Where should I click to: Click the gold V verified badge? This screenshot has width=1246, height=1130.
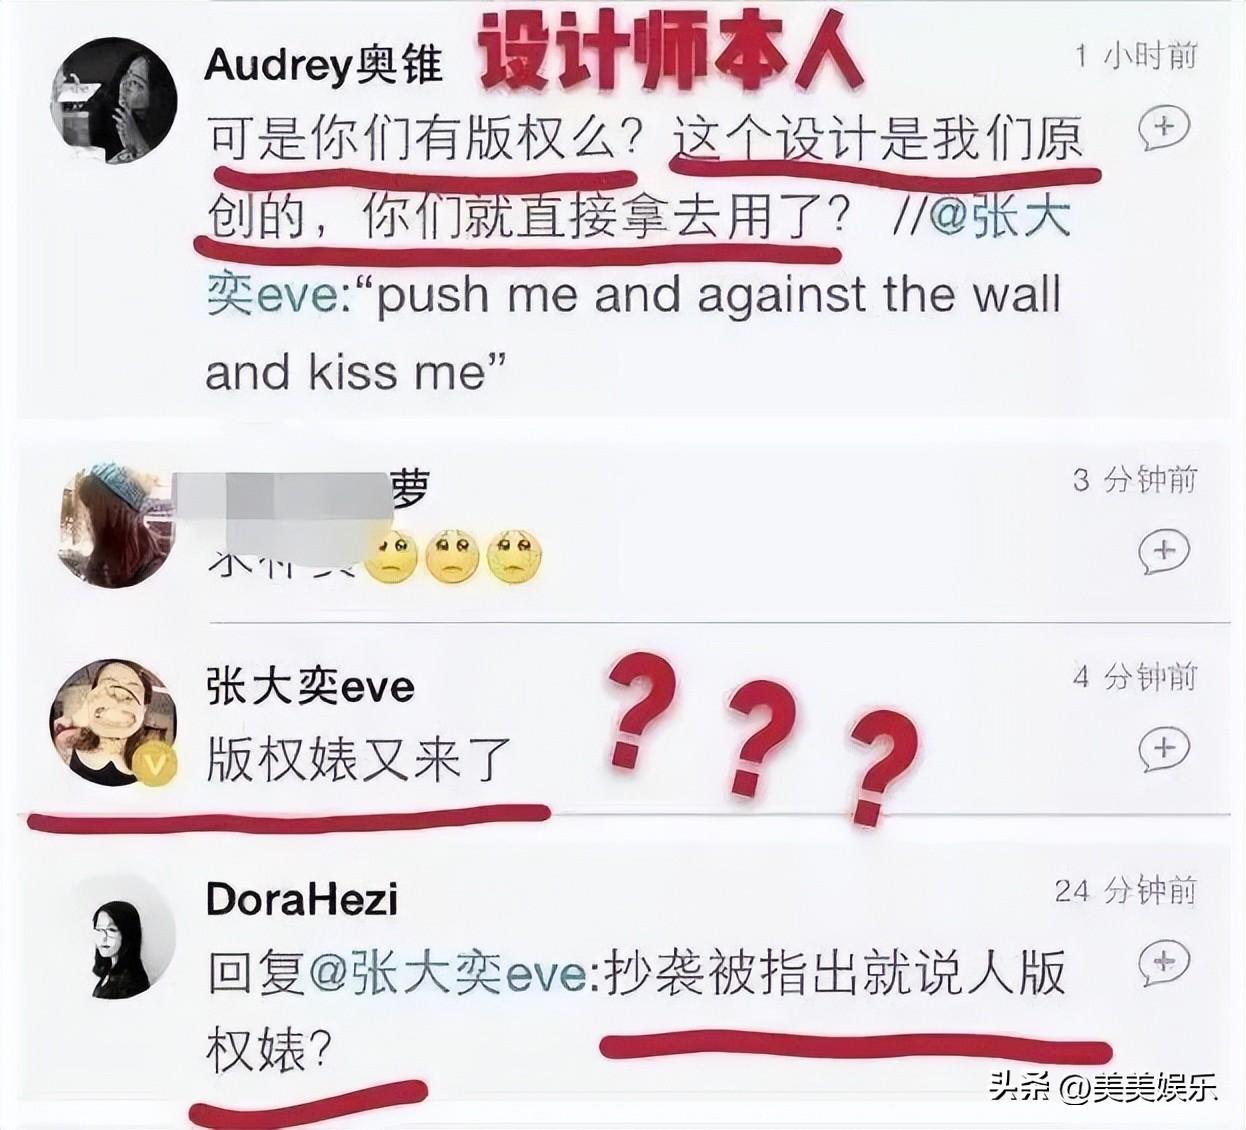tap(154, 766)
